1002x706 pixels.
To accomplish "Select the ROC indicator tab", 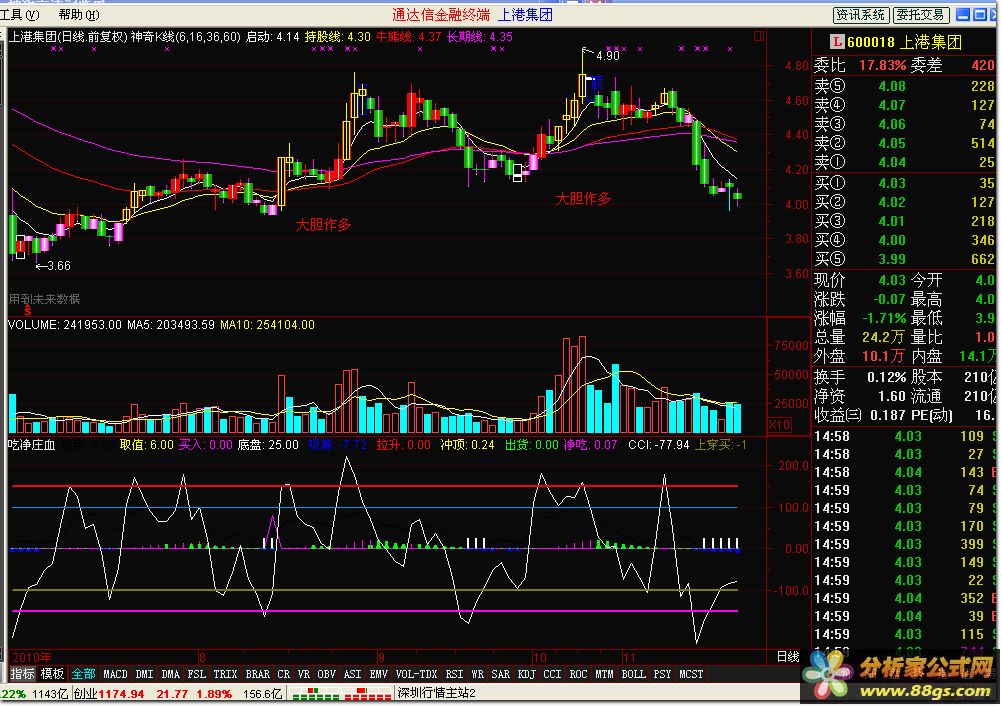I will [x=578, y=674].
